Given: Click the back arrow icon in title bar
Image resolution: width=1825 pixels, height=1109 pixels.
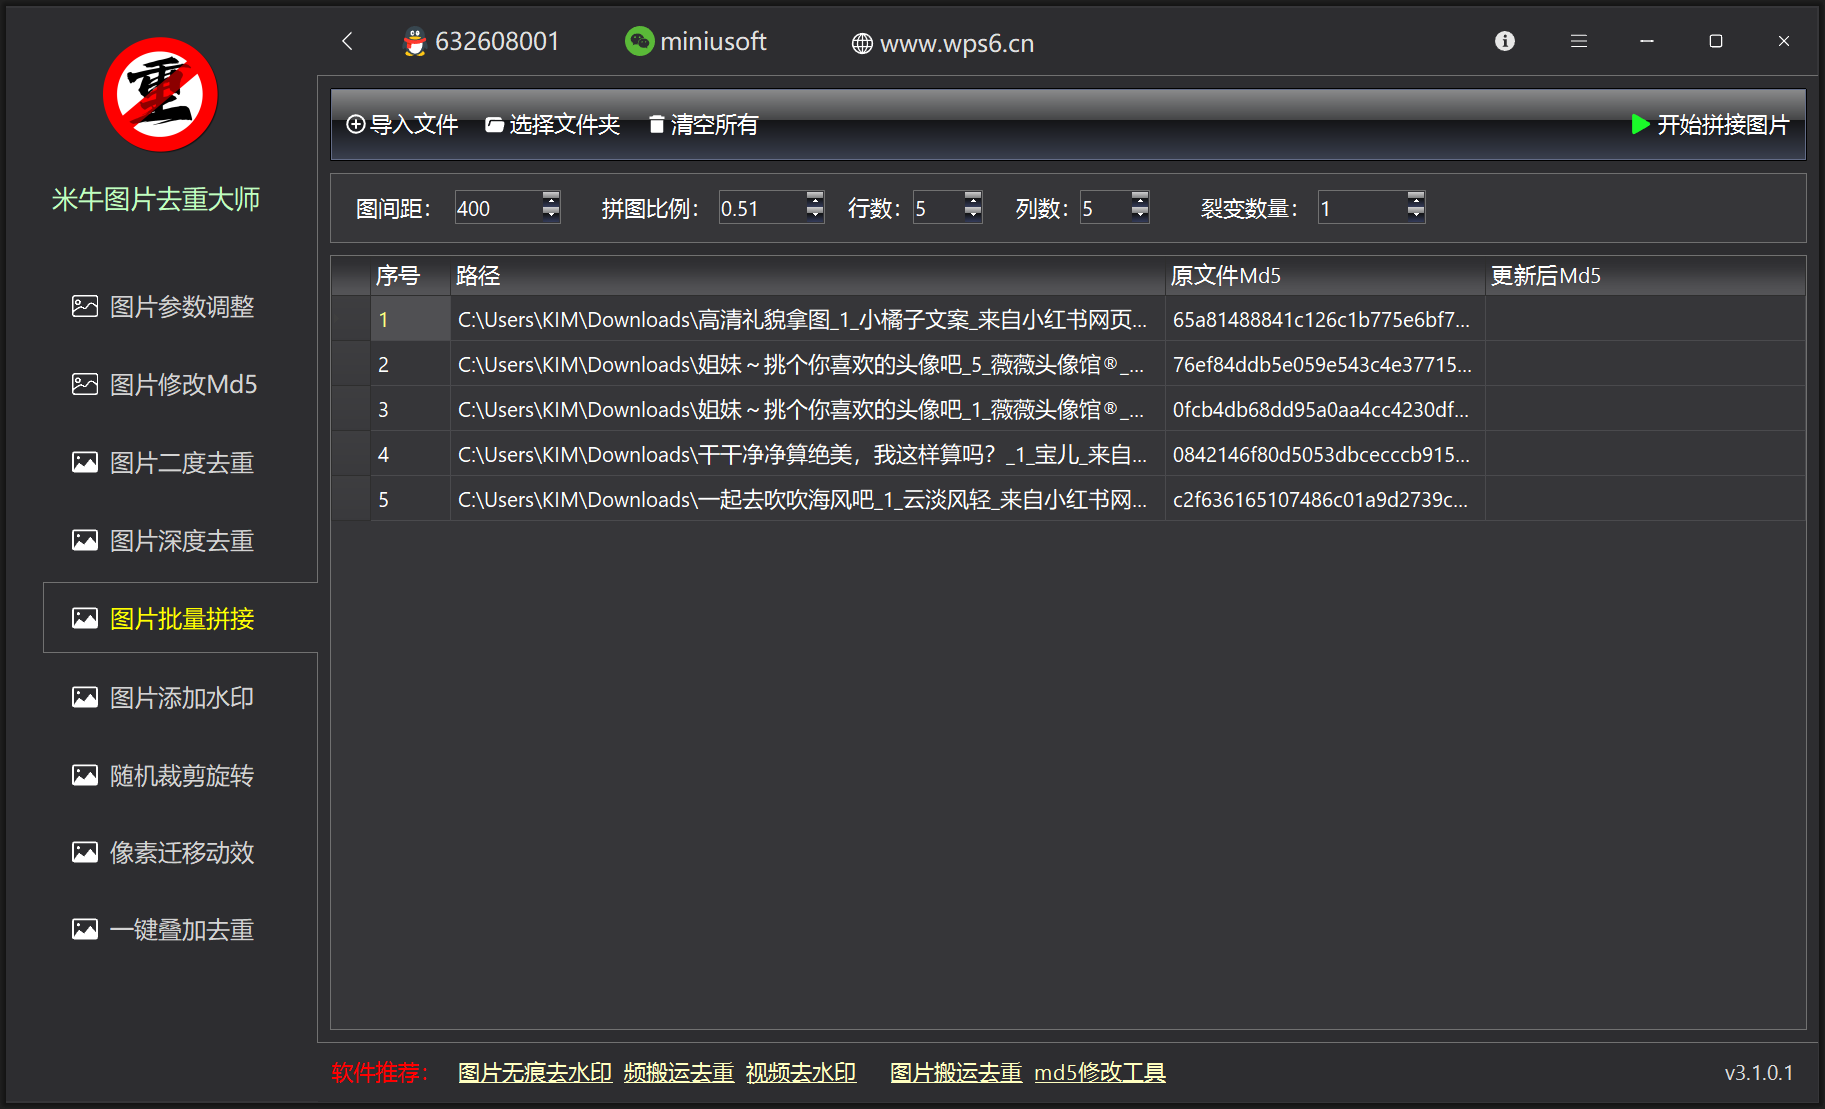Looking at the screenshot, I should 347,41.
